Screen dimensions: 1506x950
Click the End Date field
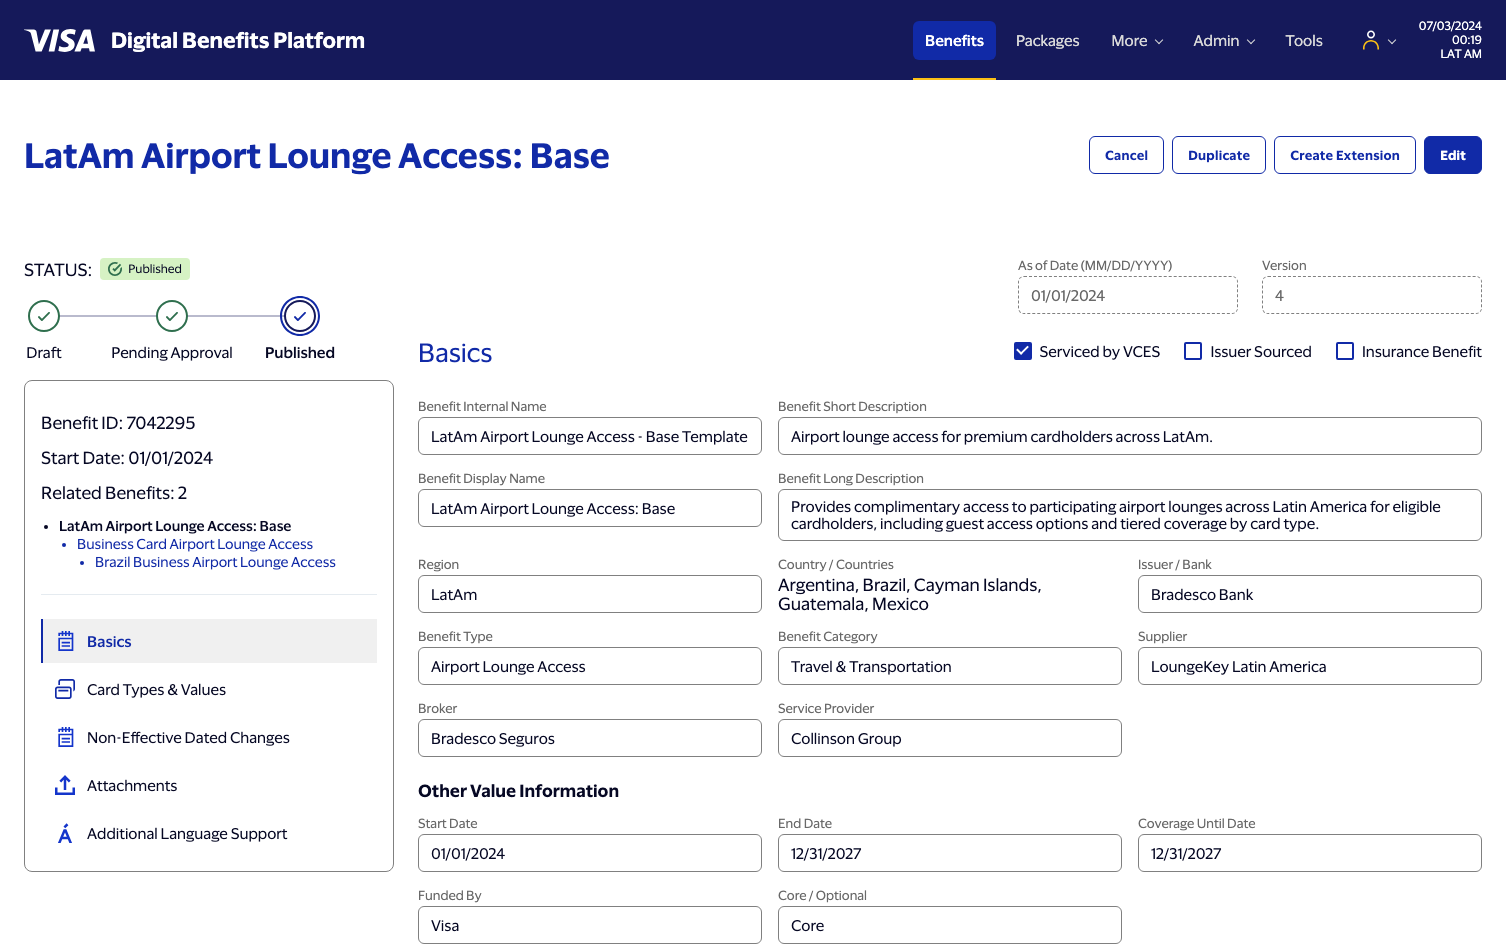point(950,853)
